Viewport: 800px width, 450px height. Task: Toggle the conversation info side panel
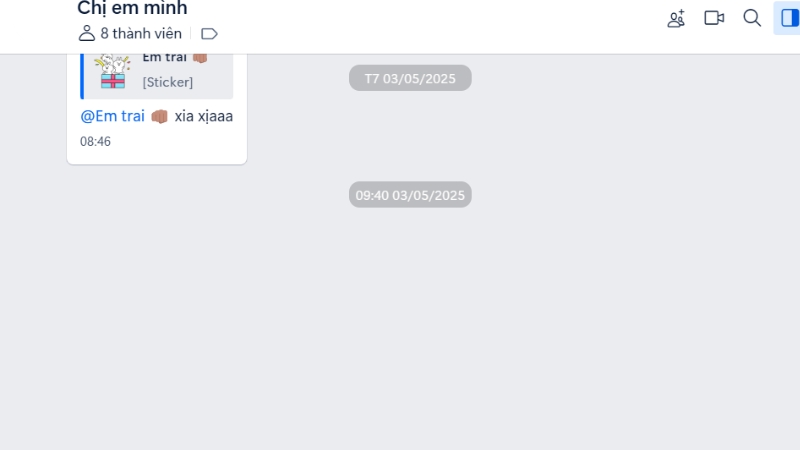pyautogui.click(x=789, y=18)
